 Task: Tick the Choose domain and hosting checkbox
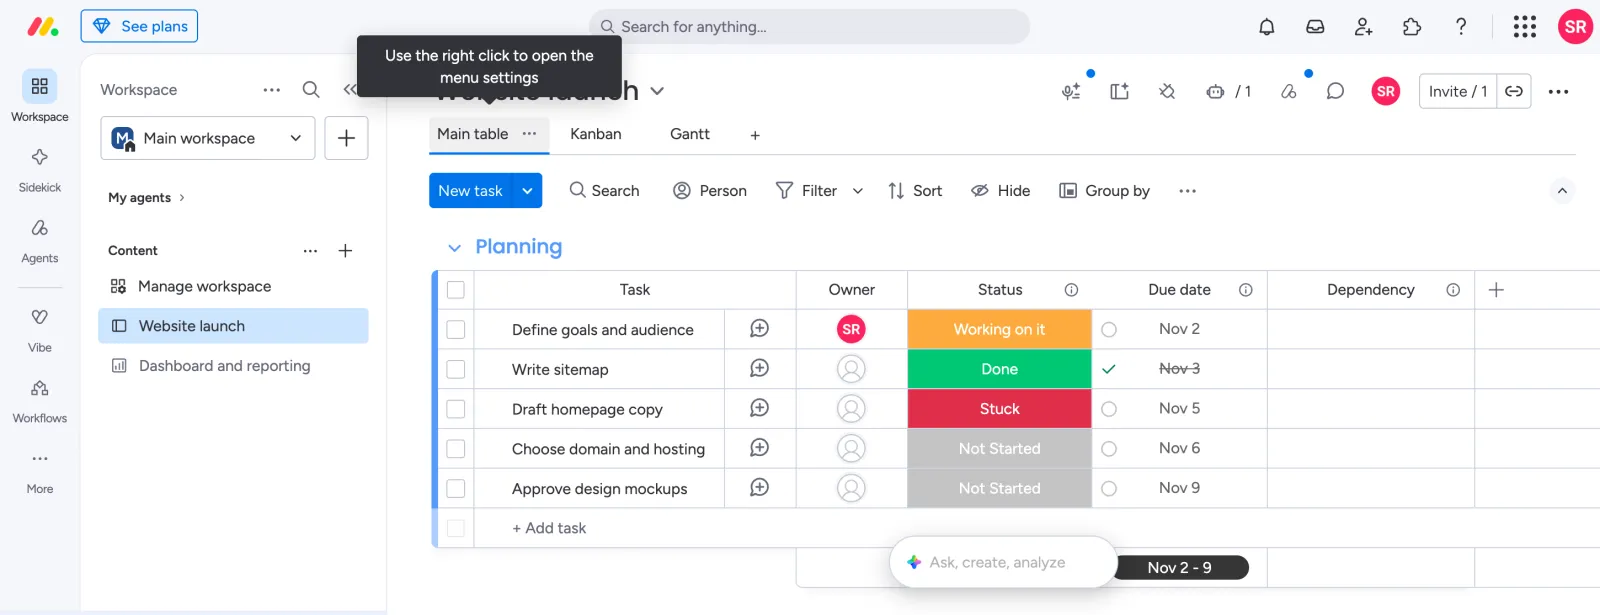point(456,449)
